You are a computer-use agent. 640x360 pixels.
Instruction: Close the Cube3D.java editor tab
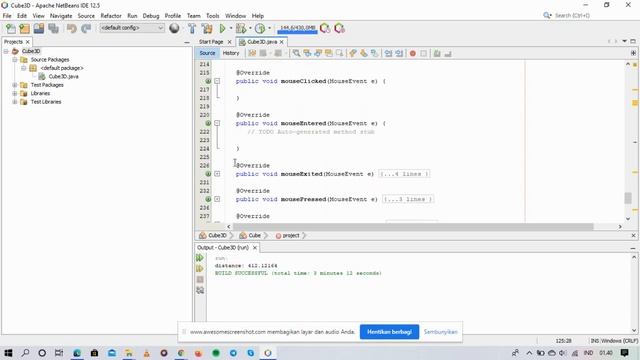(282, 42)
